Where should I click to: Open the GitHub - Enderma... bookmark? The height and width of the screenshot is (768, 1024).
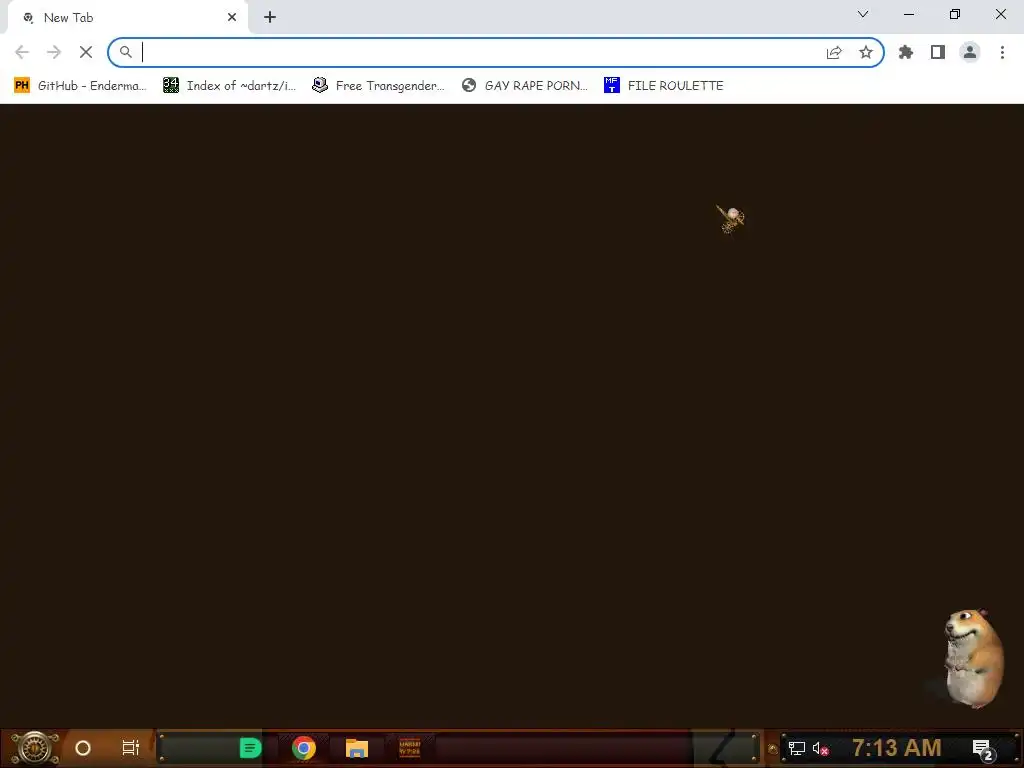click(x=80, y=86)
